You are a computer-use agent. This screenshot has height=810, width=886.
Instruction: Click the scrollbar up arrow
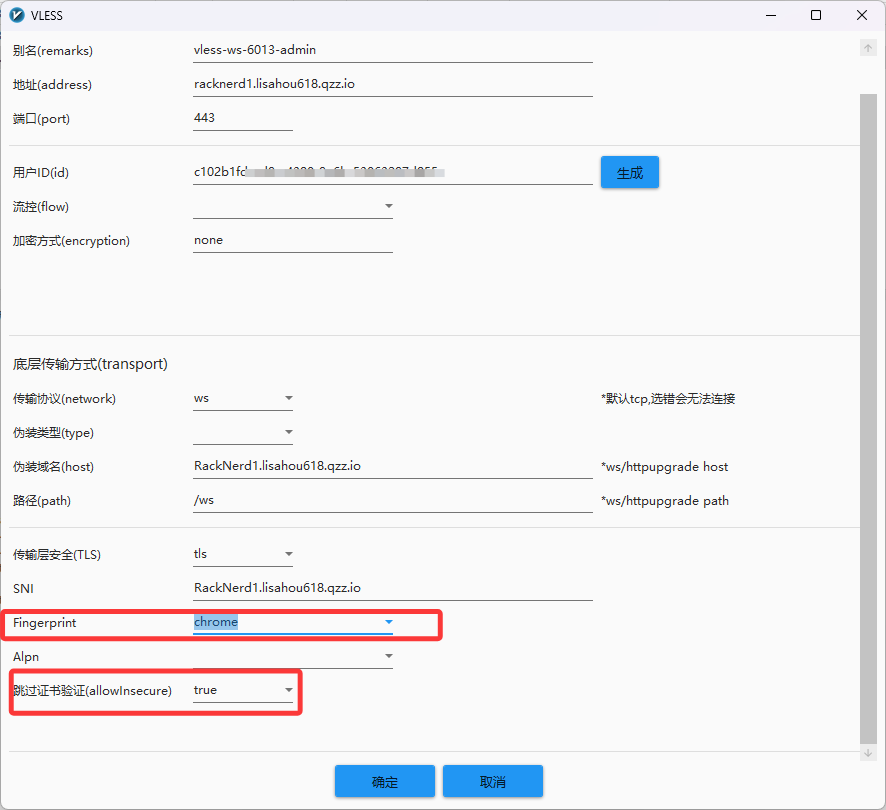tap(867, 48)
